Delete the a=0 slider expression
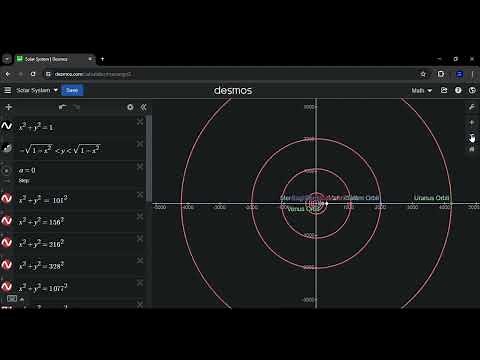The image size is (480, 360). point(140,167)
